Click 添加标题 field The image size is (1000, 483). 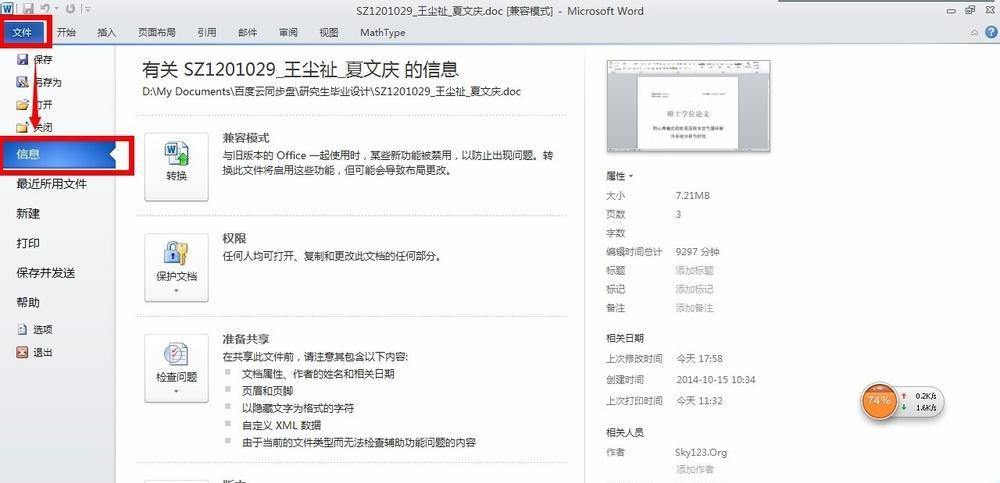click(x=695, y=271)
